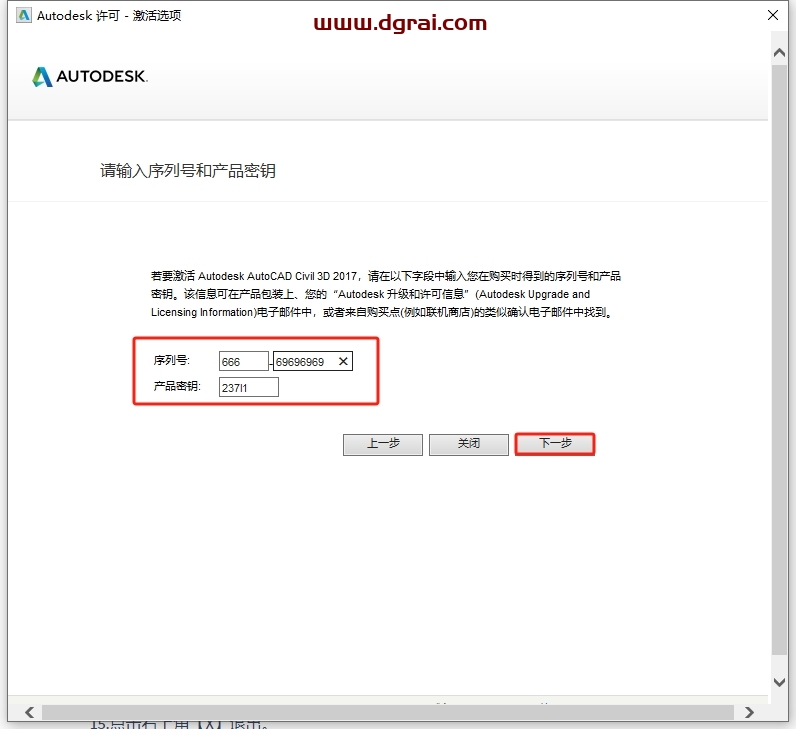
Task: Click the vertical scrollbar thumb
Action: [x=779, y=360]
